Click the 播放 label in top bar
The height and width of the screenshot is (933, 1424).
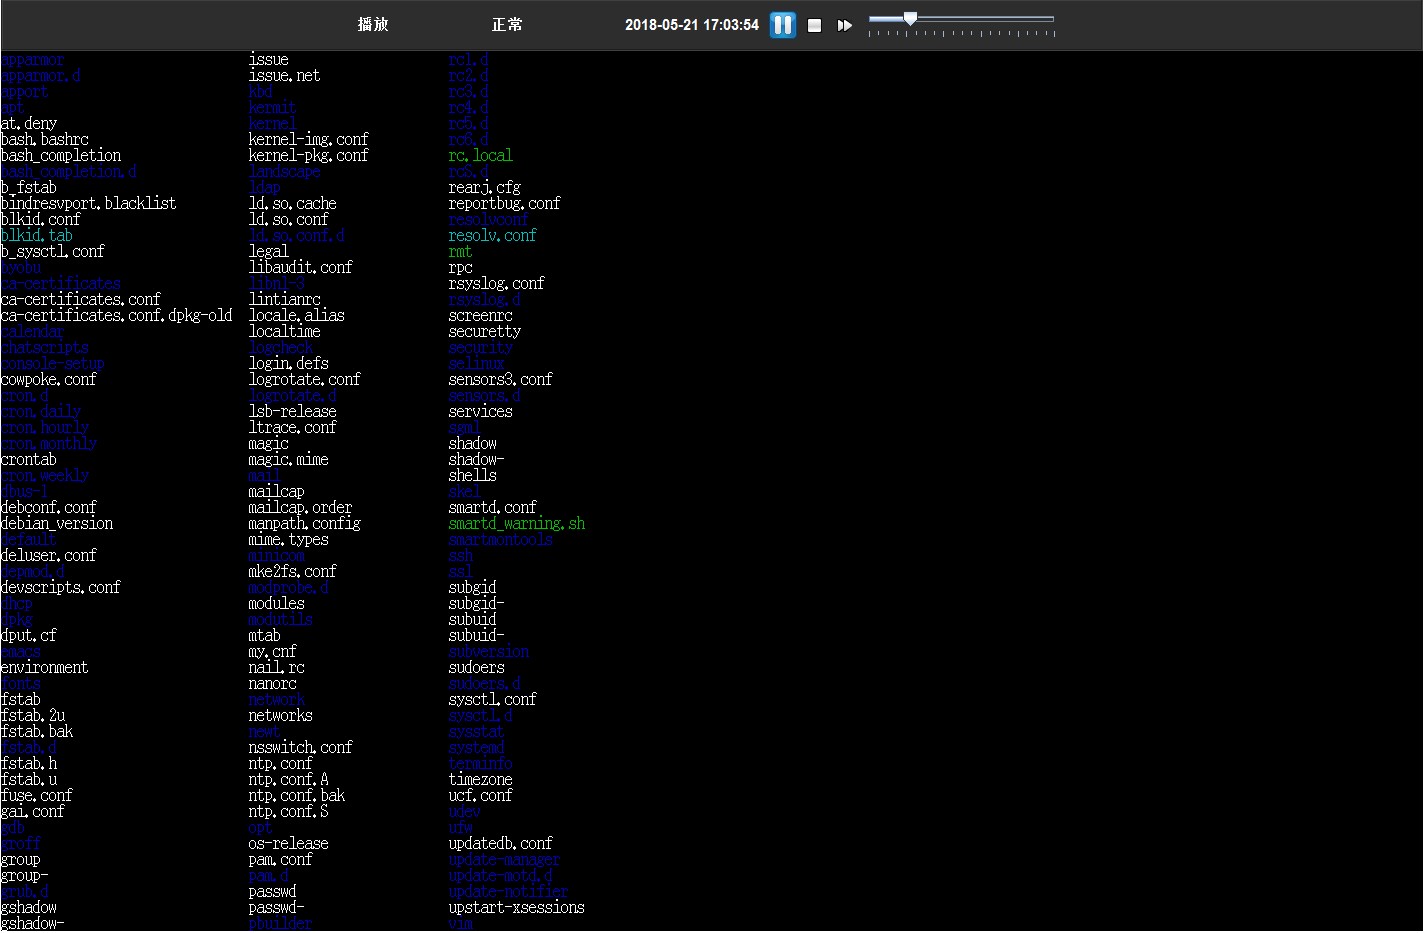coord(373,25)
